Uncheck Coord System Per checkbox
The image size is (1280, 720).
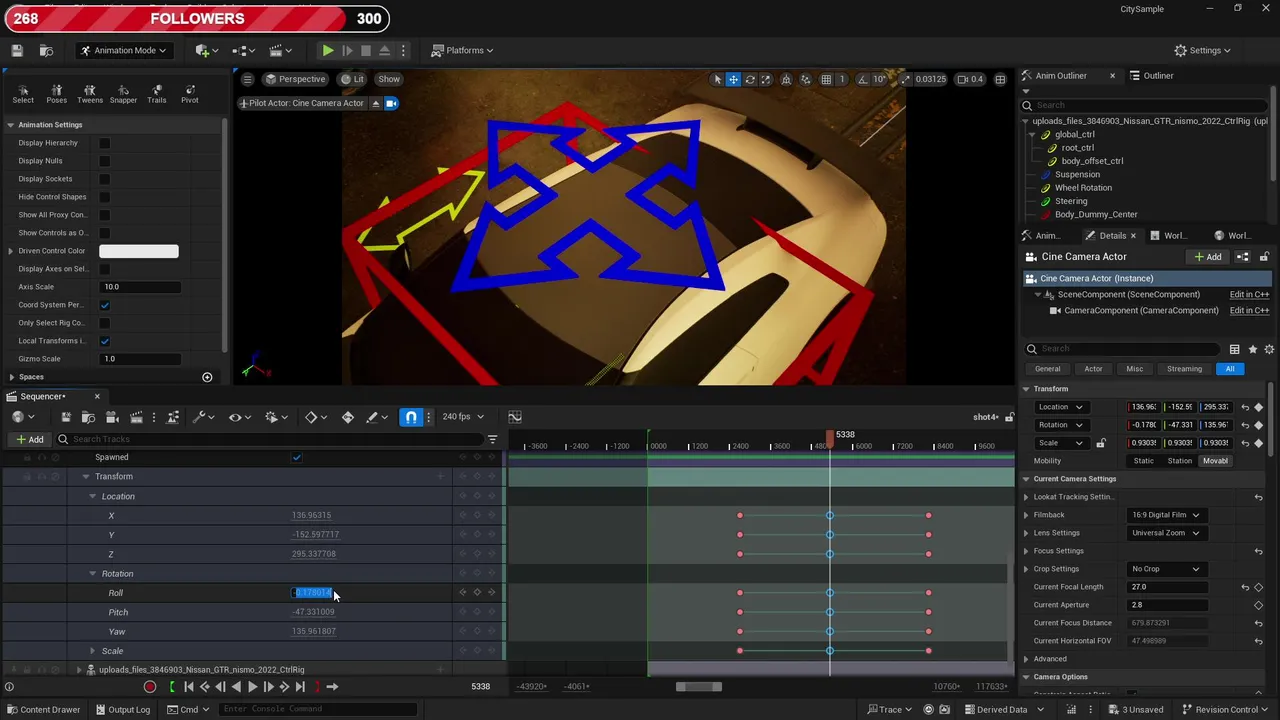pos(104,305)
